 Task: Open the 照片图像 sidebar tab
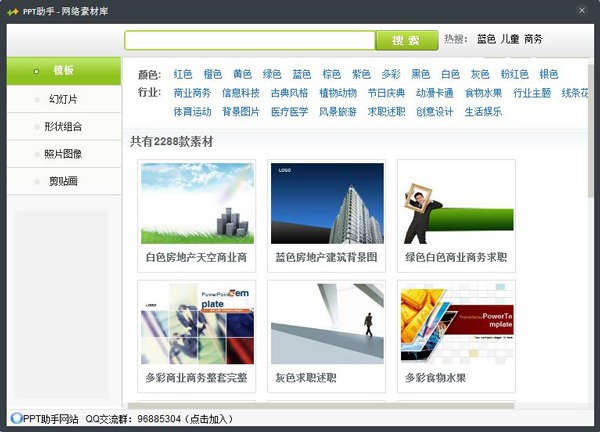(x=64, y=154)
